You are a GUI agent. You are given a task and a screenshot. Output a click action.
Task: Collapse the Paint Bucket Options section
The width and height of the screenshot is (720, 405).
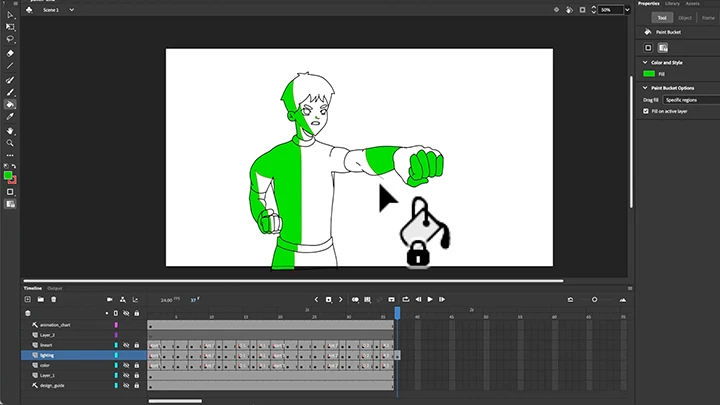pyautogui.click(x=645, y=88)
